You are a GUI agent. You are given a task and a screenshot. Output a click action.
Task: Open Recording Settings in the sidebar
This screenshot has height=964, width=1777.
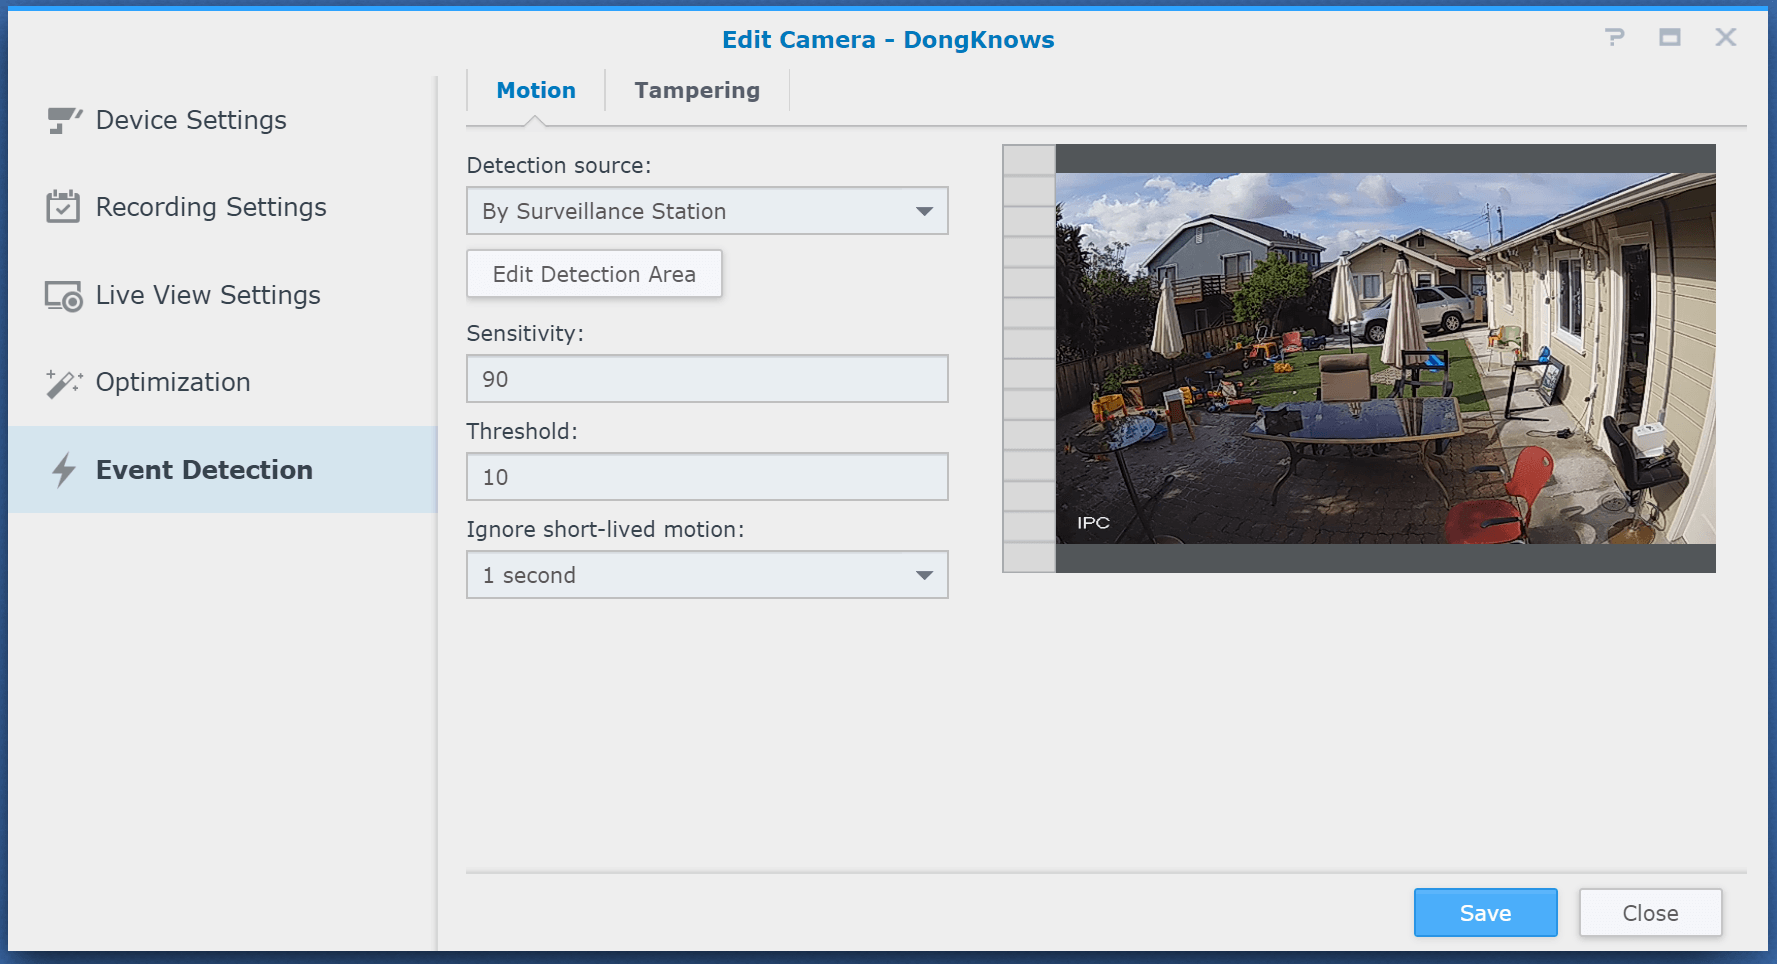[x=211, y=207]
